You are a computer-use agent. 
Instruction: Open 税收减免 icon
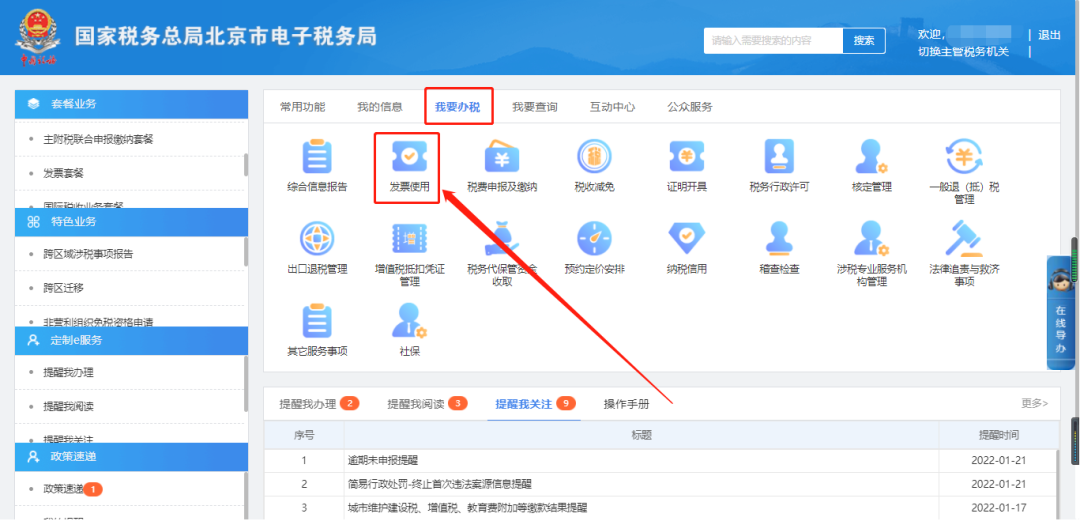pos(594,156)
